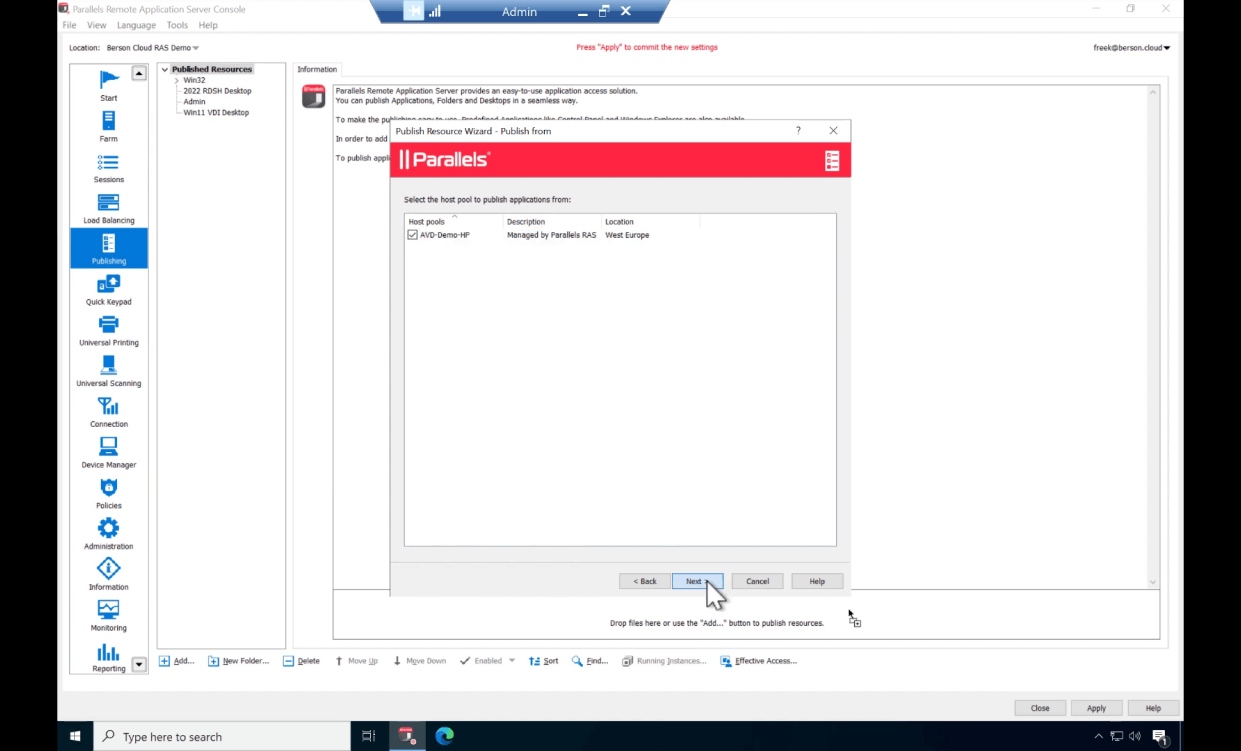This screenshot has width=1241, height=751.
Task: Open the Enabled dropdown in the bottom toolbar
Action: pos(512,660)
